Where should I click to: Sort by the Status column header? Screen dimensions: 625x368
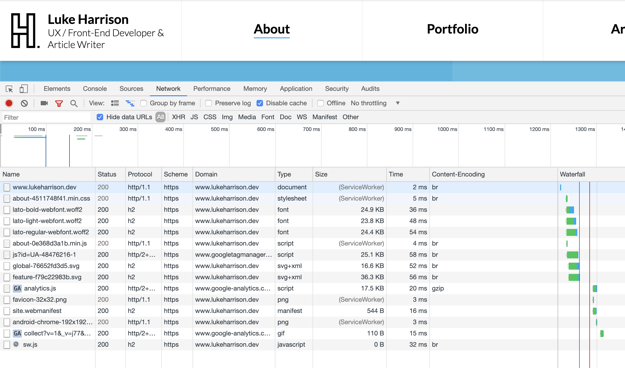[x=110, y=175]
